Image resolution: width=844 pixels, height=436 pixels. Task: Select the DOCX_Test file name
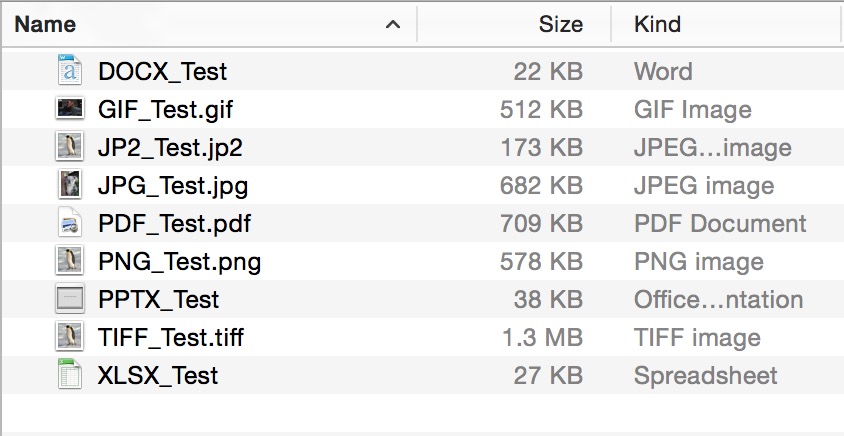(x=162, y=72)
